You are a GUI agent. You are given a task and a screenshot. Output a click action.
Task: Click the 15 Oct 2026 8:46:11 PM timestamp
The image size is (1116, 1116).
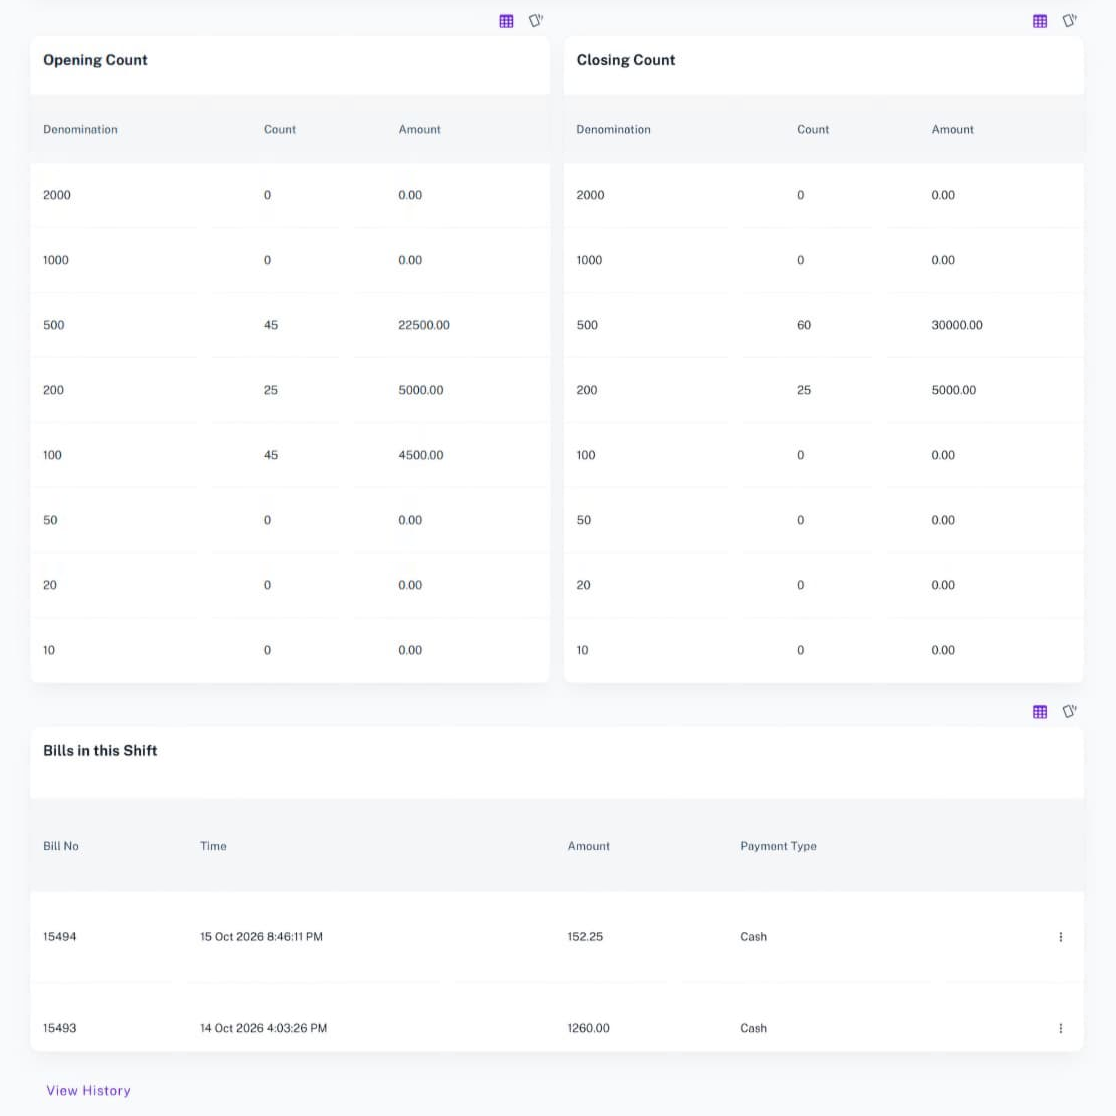coord(261,937)
